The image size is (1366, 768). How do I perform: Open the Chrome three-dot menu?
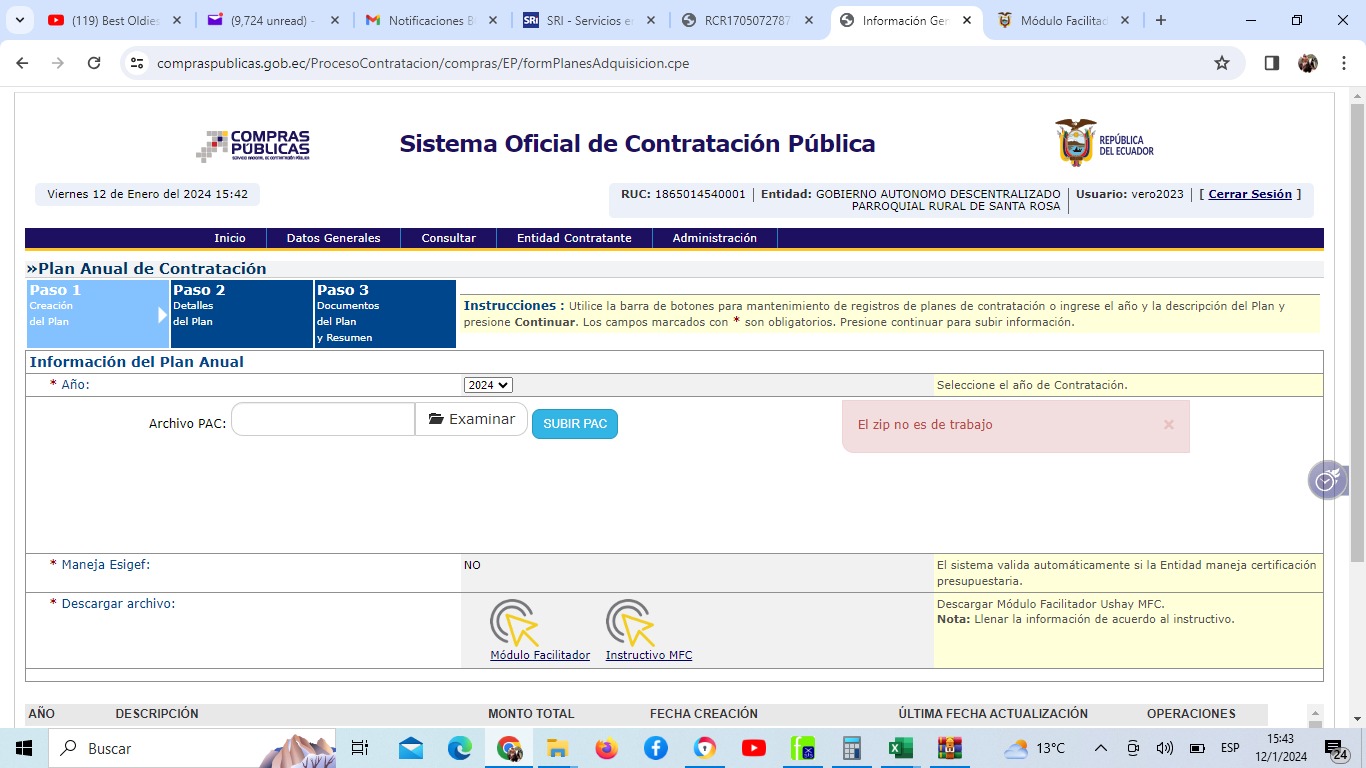click(1341, 63)
